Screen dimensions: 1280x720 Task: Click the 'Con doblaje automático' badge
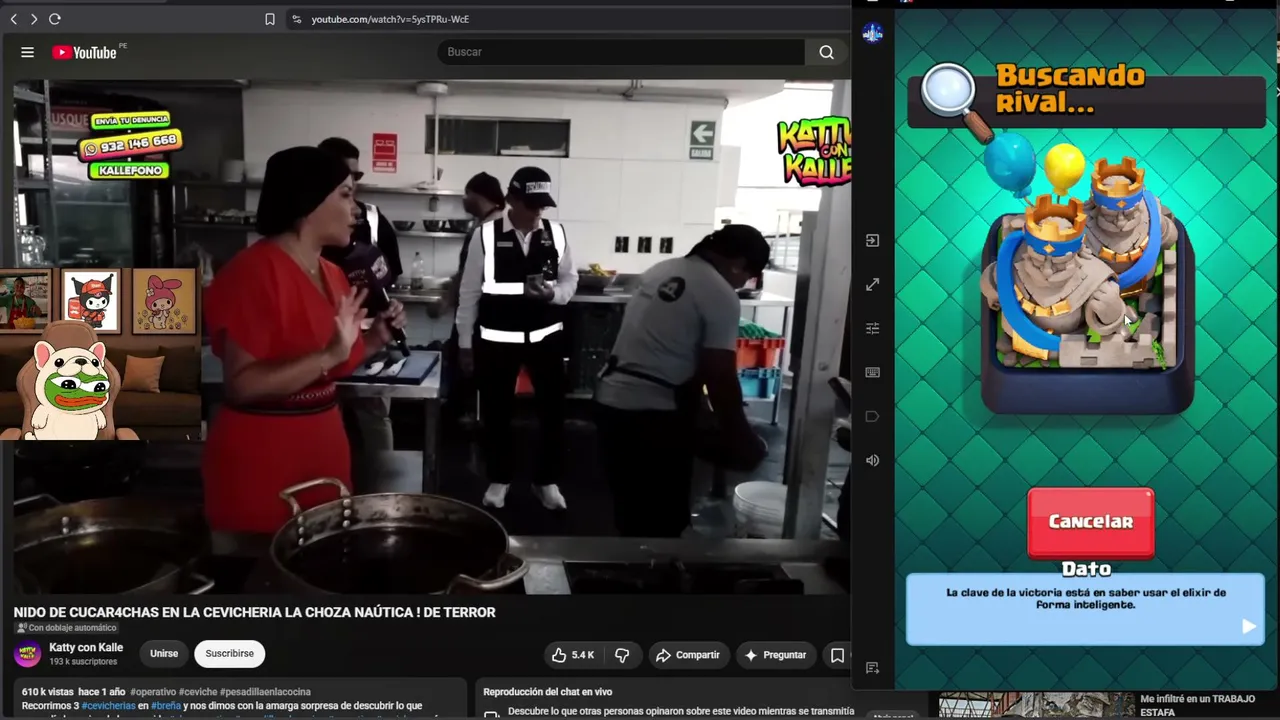[66, 628]
